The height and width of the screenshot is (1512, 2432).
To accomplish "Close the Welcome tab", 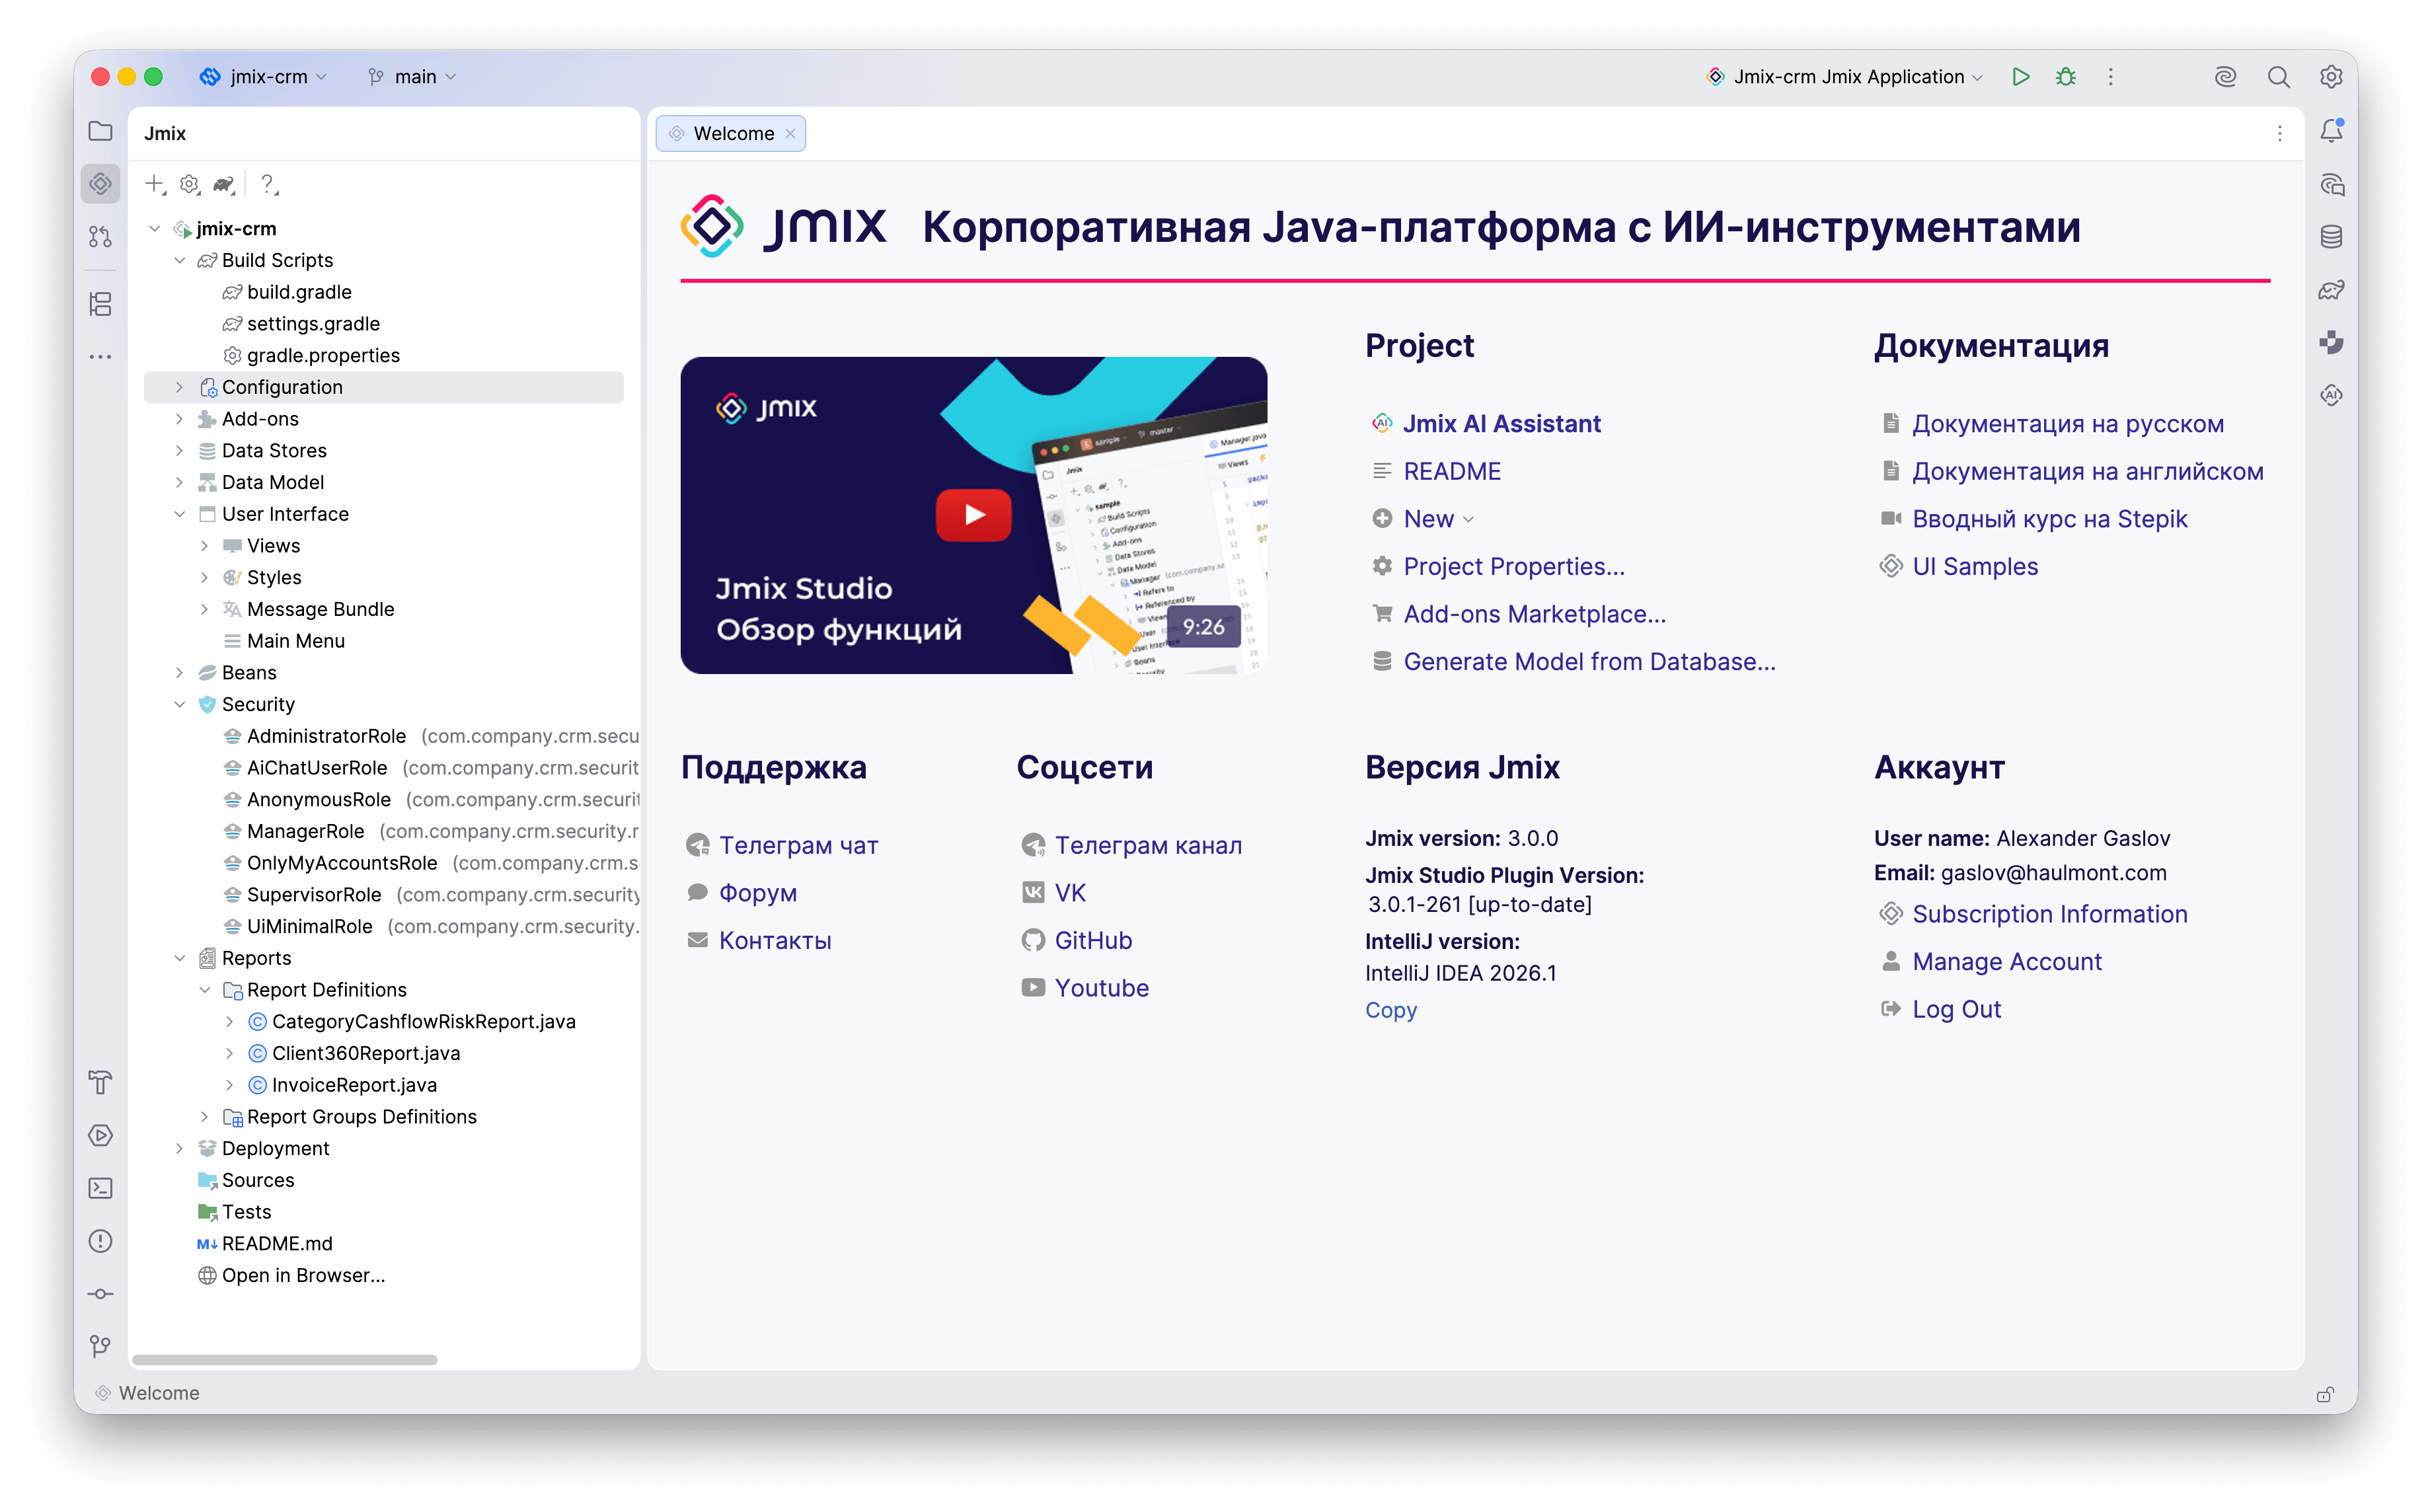I will 790,134.
